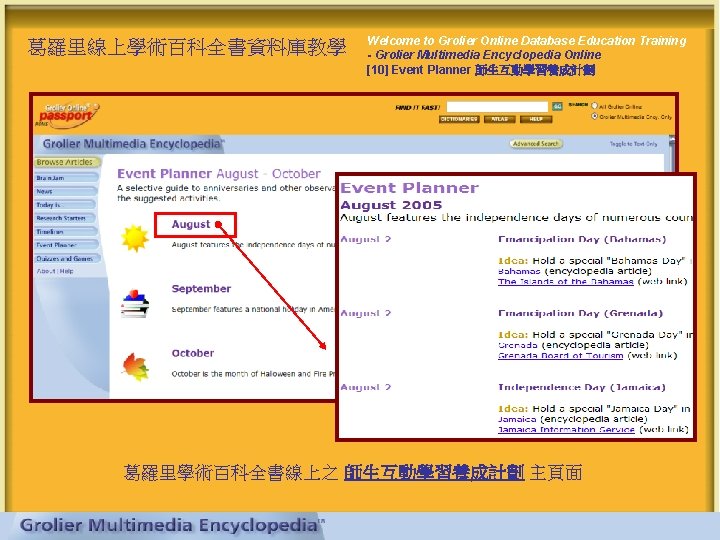Open Quizzes and Games in sidebar
Viewport: 720px width, 540px height.
(x=66, y=259)
